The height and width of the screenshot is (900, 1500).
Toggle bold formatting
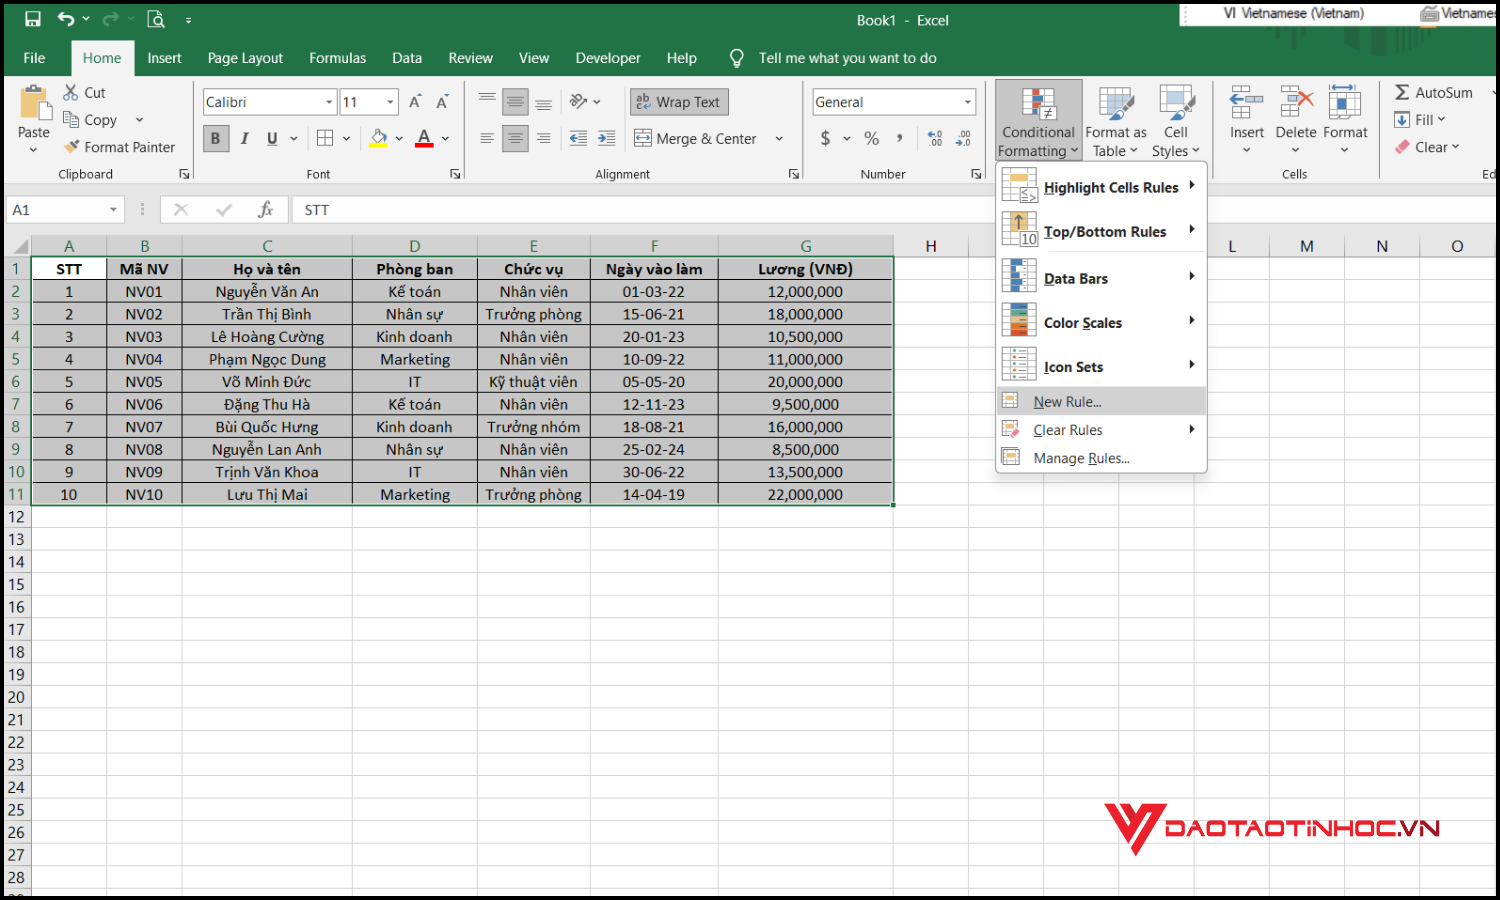pyautogui.click(x=215, y=138)
